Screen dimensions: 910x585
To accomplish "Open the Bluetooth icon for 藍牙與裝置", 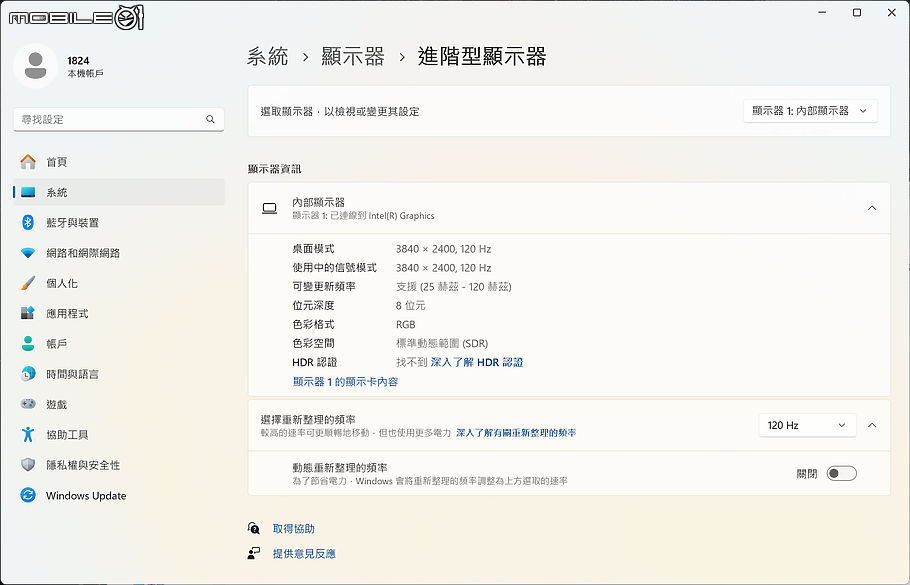I will click(x=28, y=222).
